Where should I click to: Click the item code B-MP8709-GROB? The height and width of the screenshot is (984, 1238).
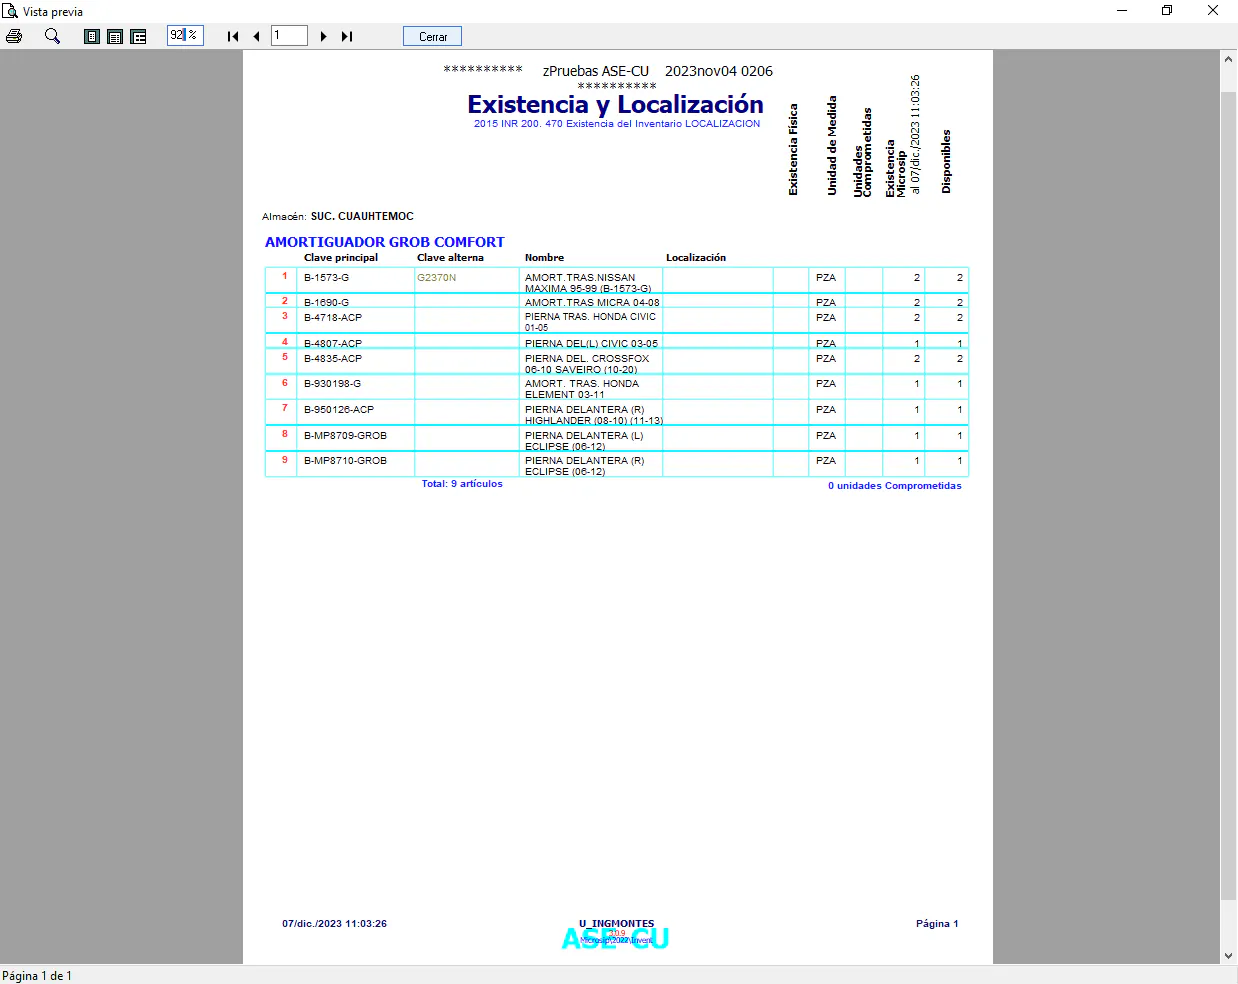click(x=345, y=436)
